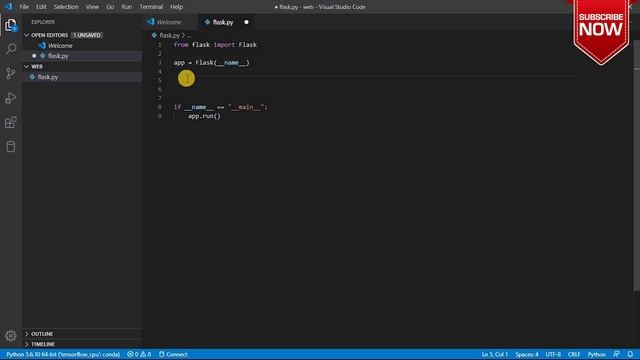Screen dimensions: 640x360
Task: Change file encoding UTF-8
Action: coord(553,354)
